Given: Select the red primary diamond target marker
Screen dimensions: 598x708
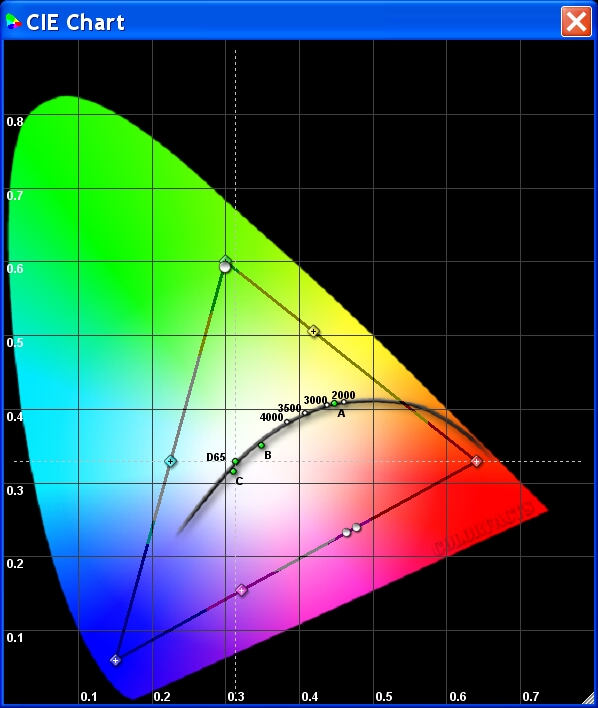Looking at the screenshot, I should pos(476,461).
